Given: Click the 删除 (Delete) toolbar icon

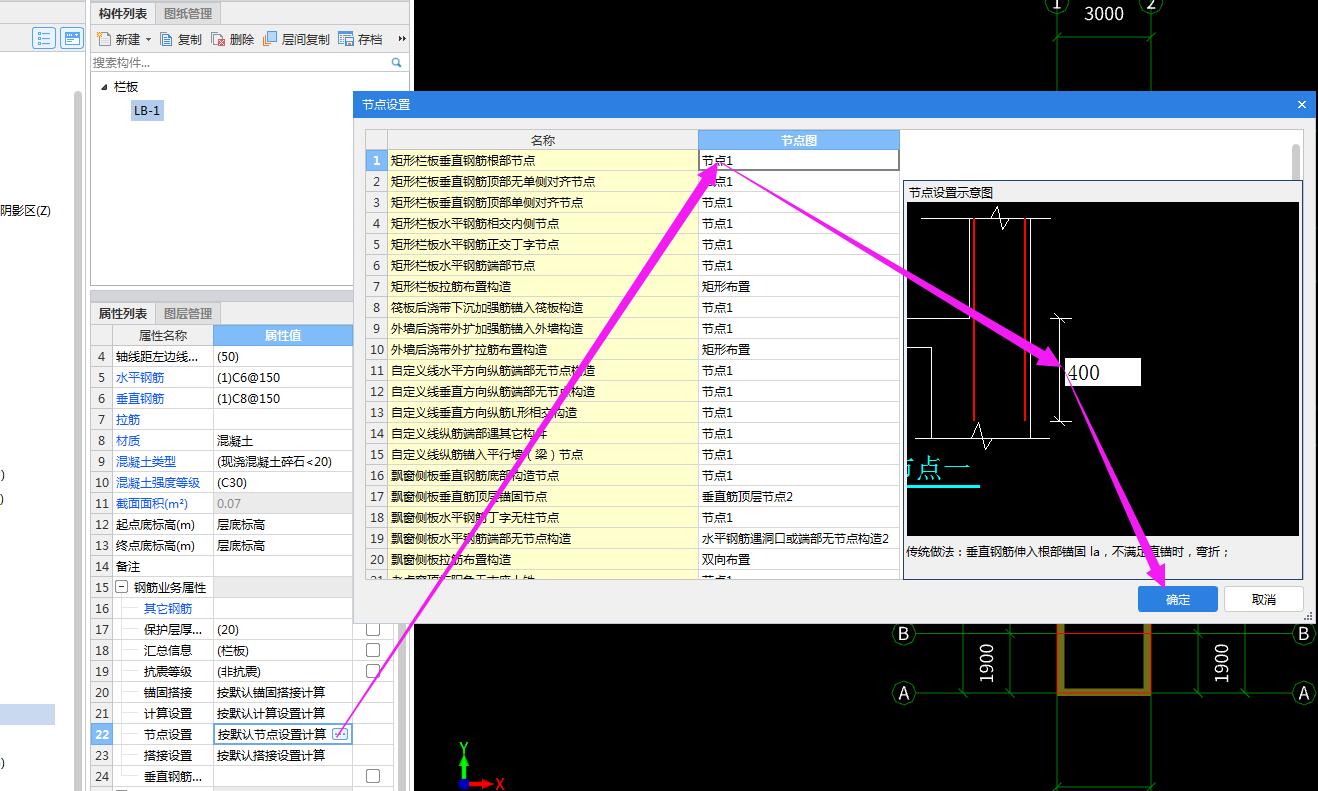Looking at the screenshot, I should pyautogui.click(x=218, y=39).
